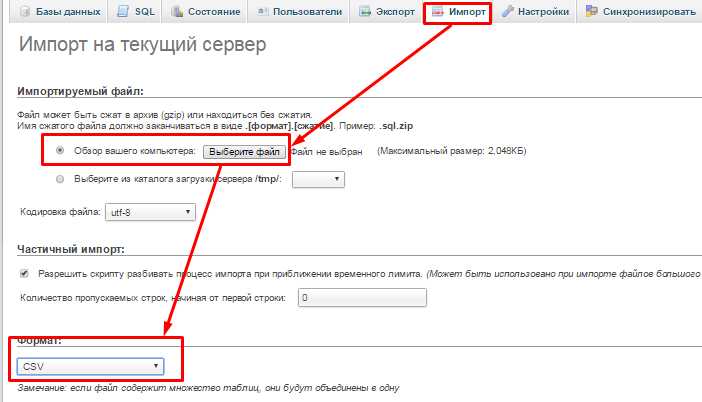Click the Пользователи tab icon
Screen dimensions: 702x402
(x=262, y=11)
